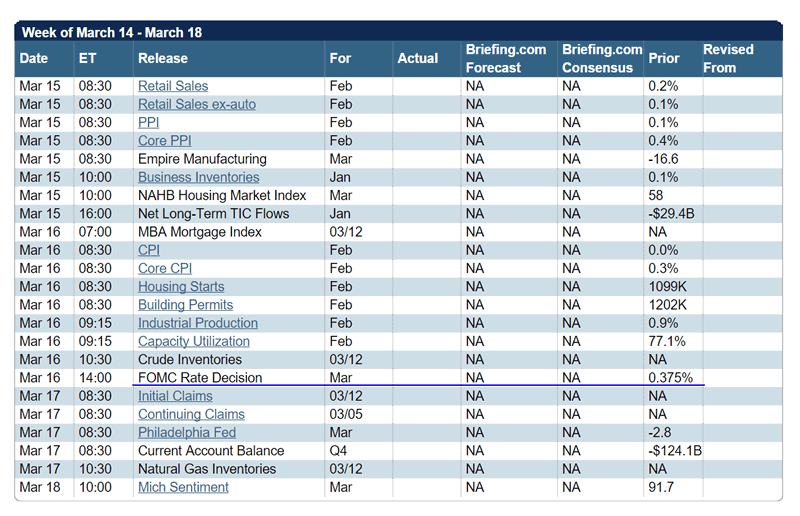800x516 pixels.
Task: Click the Prior column header
Action: pyautogui.click(x=663, y=58)
